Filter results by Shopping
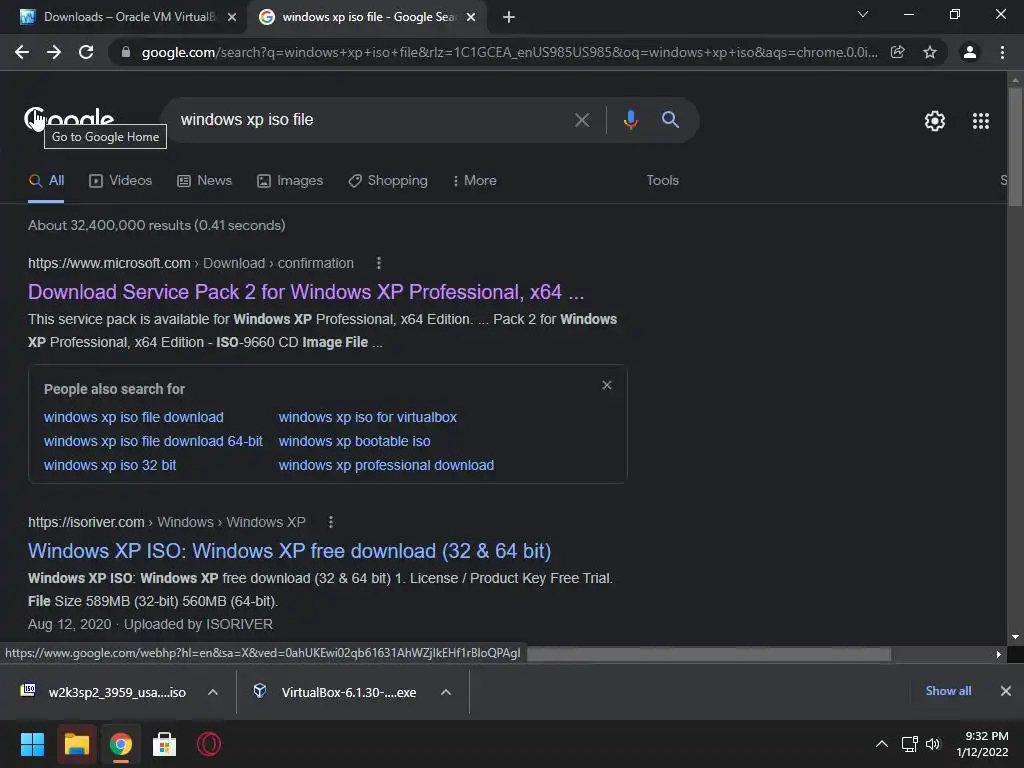This screenshot has width=1024, height=768. 388,181
